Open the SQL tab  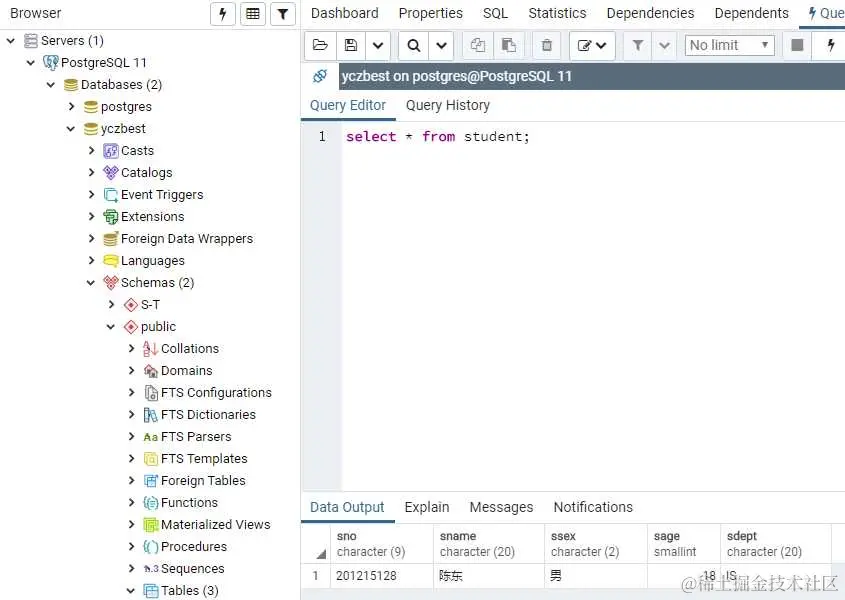coord(495,13)
